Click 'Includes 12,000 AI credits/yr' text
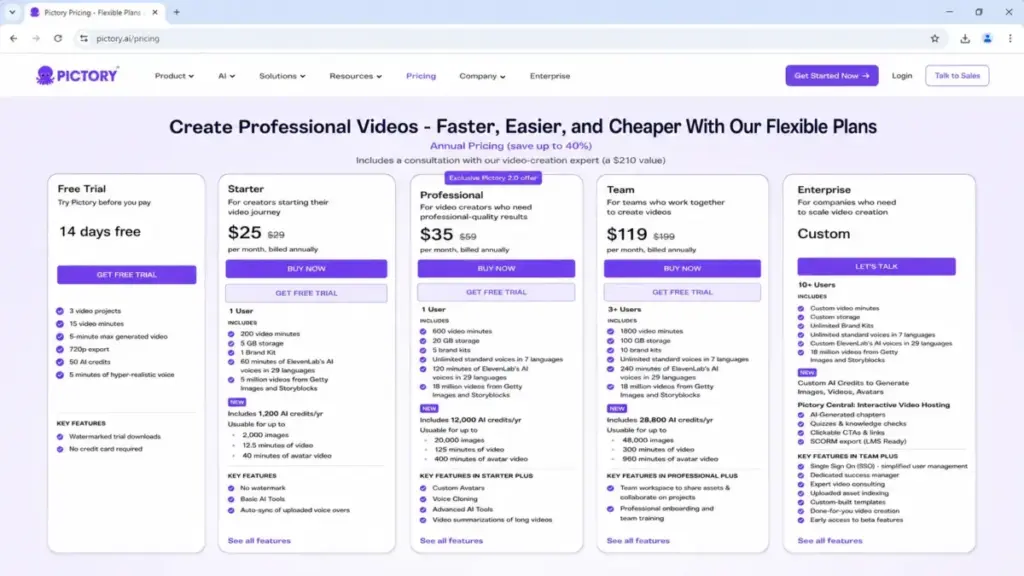Image resolution: width=1024 pixels, height=576 pixels. (x=470, y=420)
